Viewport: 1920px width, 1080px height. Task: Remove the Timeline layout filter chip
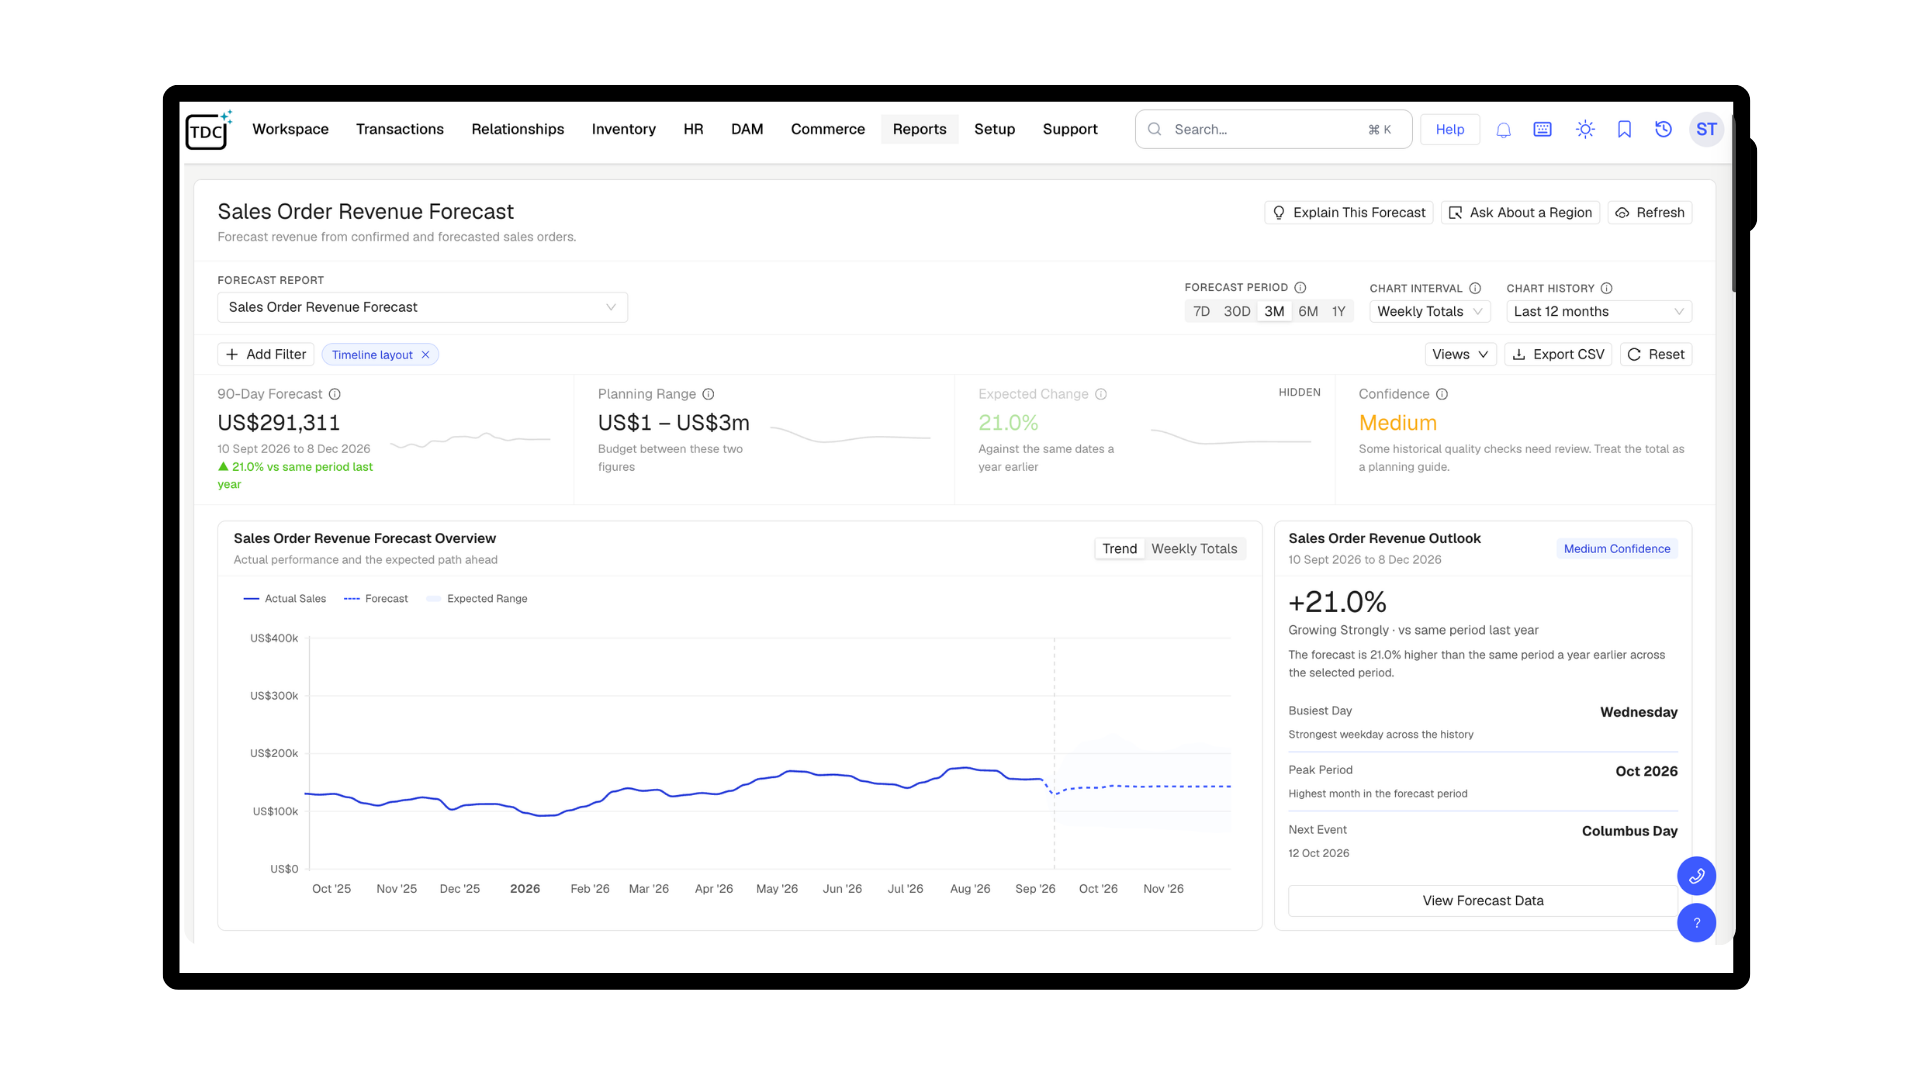425,355
